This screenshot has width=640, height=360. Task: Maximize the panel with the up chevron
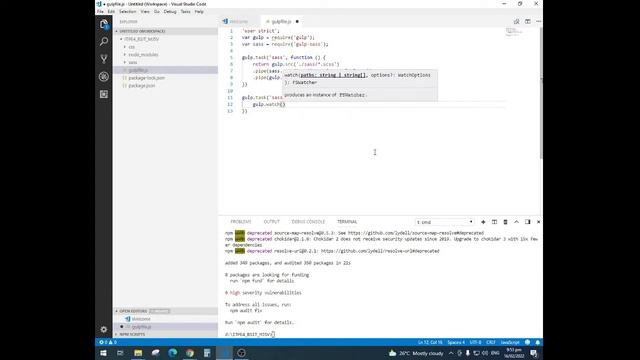(x=516, y=222)
